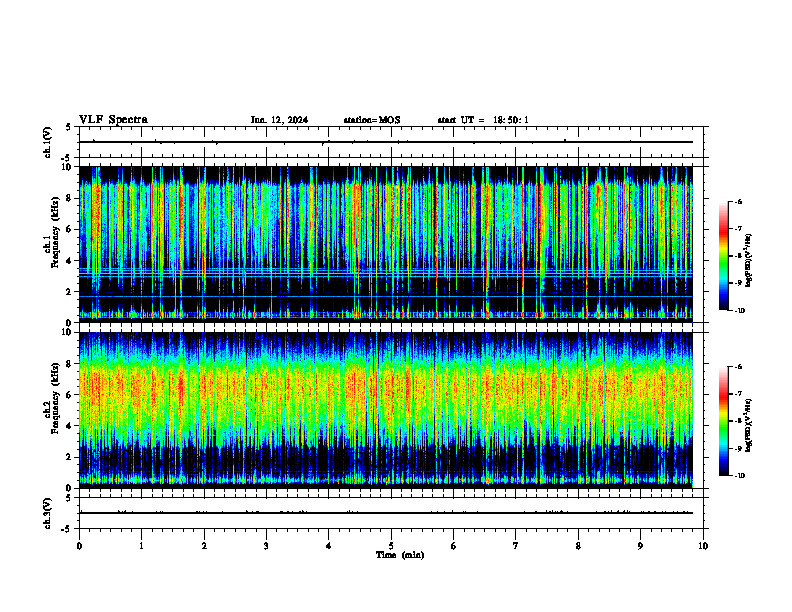Viewport: 792px width, 612px height.
Task: Click the "start UT = 18:50: 1" text
Action: [483, 120]
